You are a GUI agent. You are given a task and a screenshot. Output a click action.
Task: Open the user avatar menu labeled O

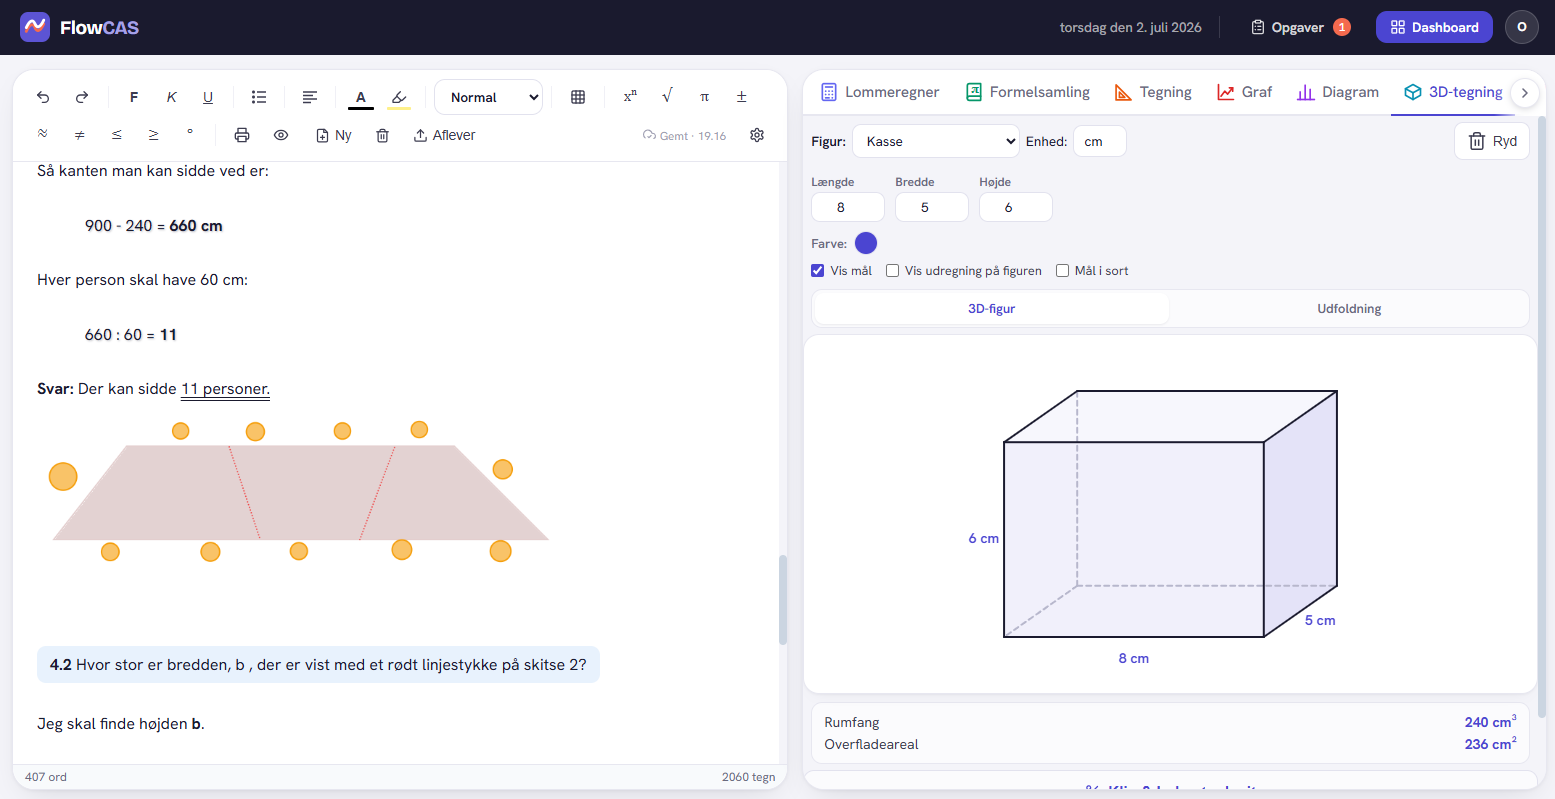[x=1522, y=27]
